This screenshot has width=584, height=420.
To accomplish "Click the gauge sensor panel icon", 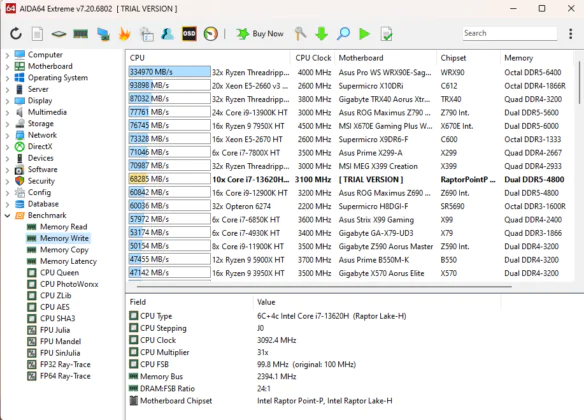I will click(211, 34).
